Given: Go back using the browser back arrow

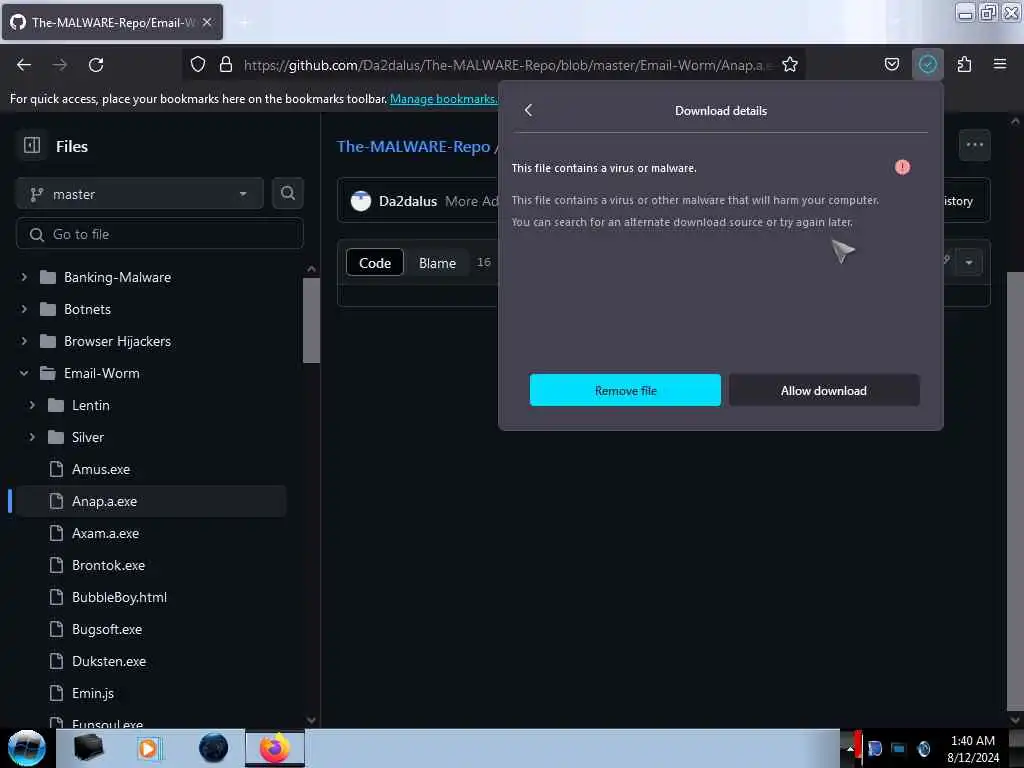Looking at the screenshot, I should [x=24, y=65].
